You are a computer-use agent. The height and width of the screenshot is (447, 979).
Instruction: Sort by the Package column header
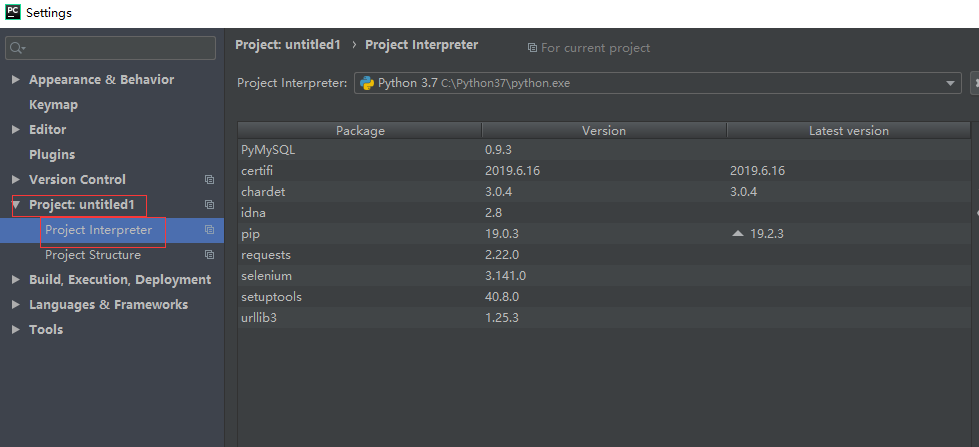(x=360, y=131)
